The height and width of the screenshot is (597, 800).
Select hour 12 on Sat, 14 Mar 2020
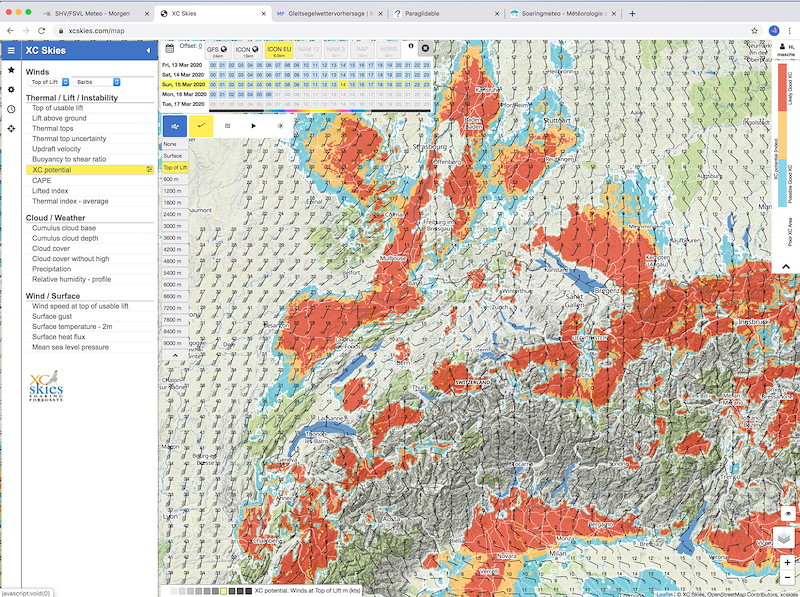324,74
